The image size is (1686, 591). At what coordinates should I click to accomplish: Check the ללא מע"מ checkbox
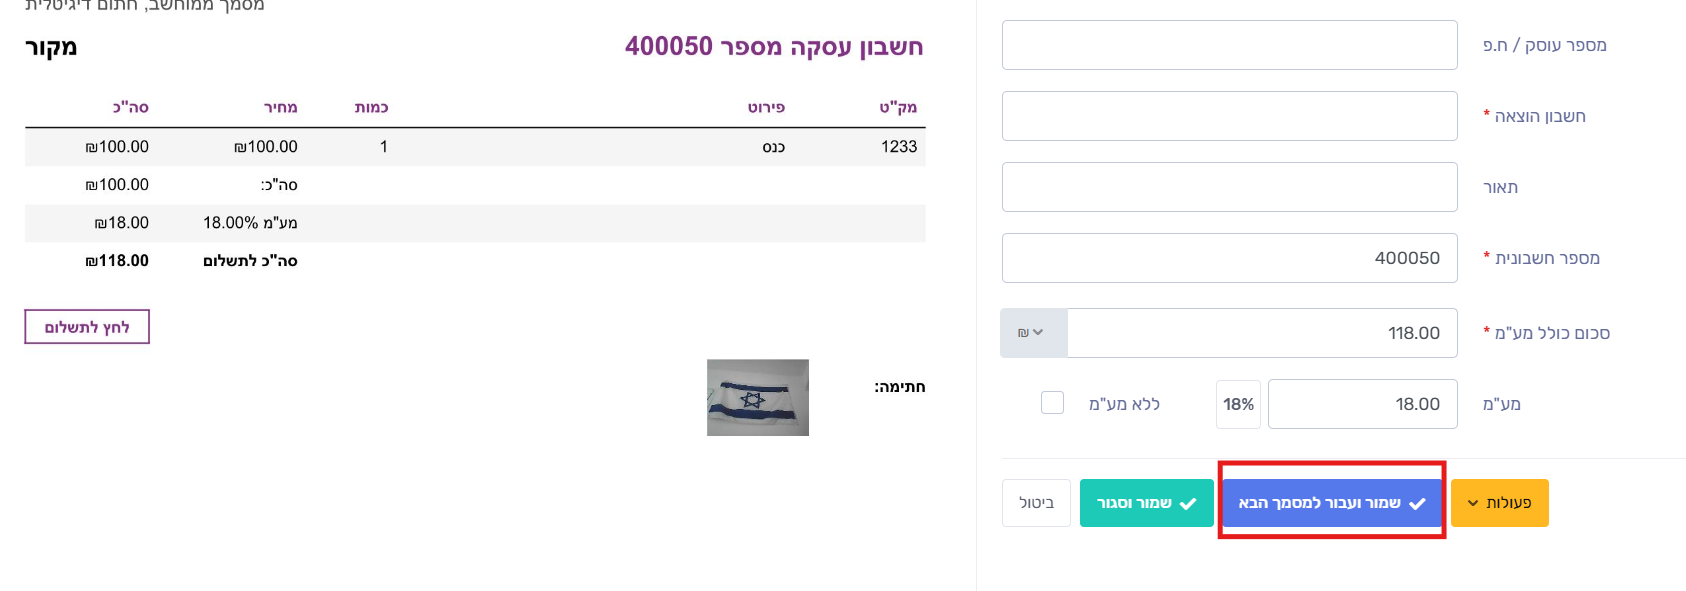[x=1052, y=403]
